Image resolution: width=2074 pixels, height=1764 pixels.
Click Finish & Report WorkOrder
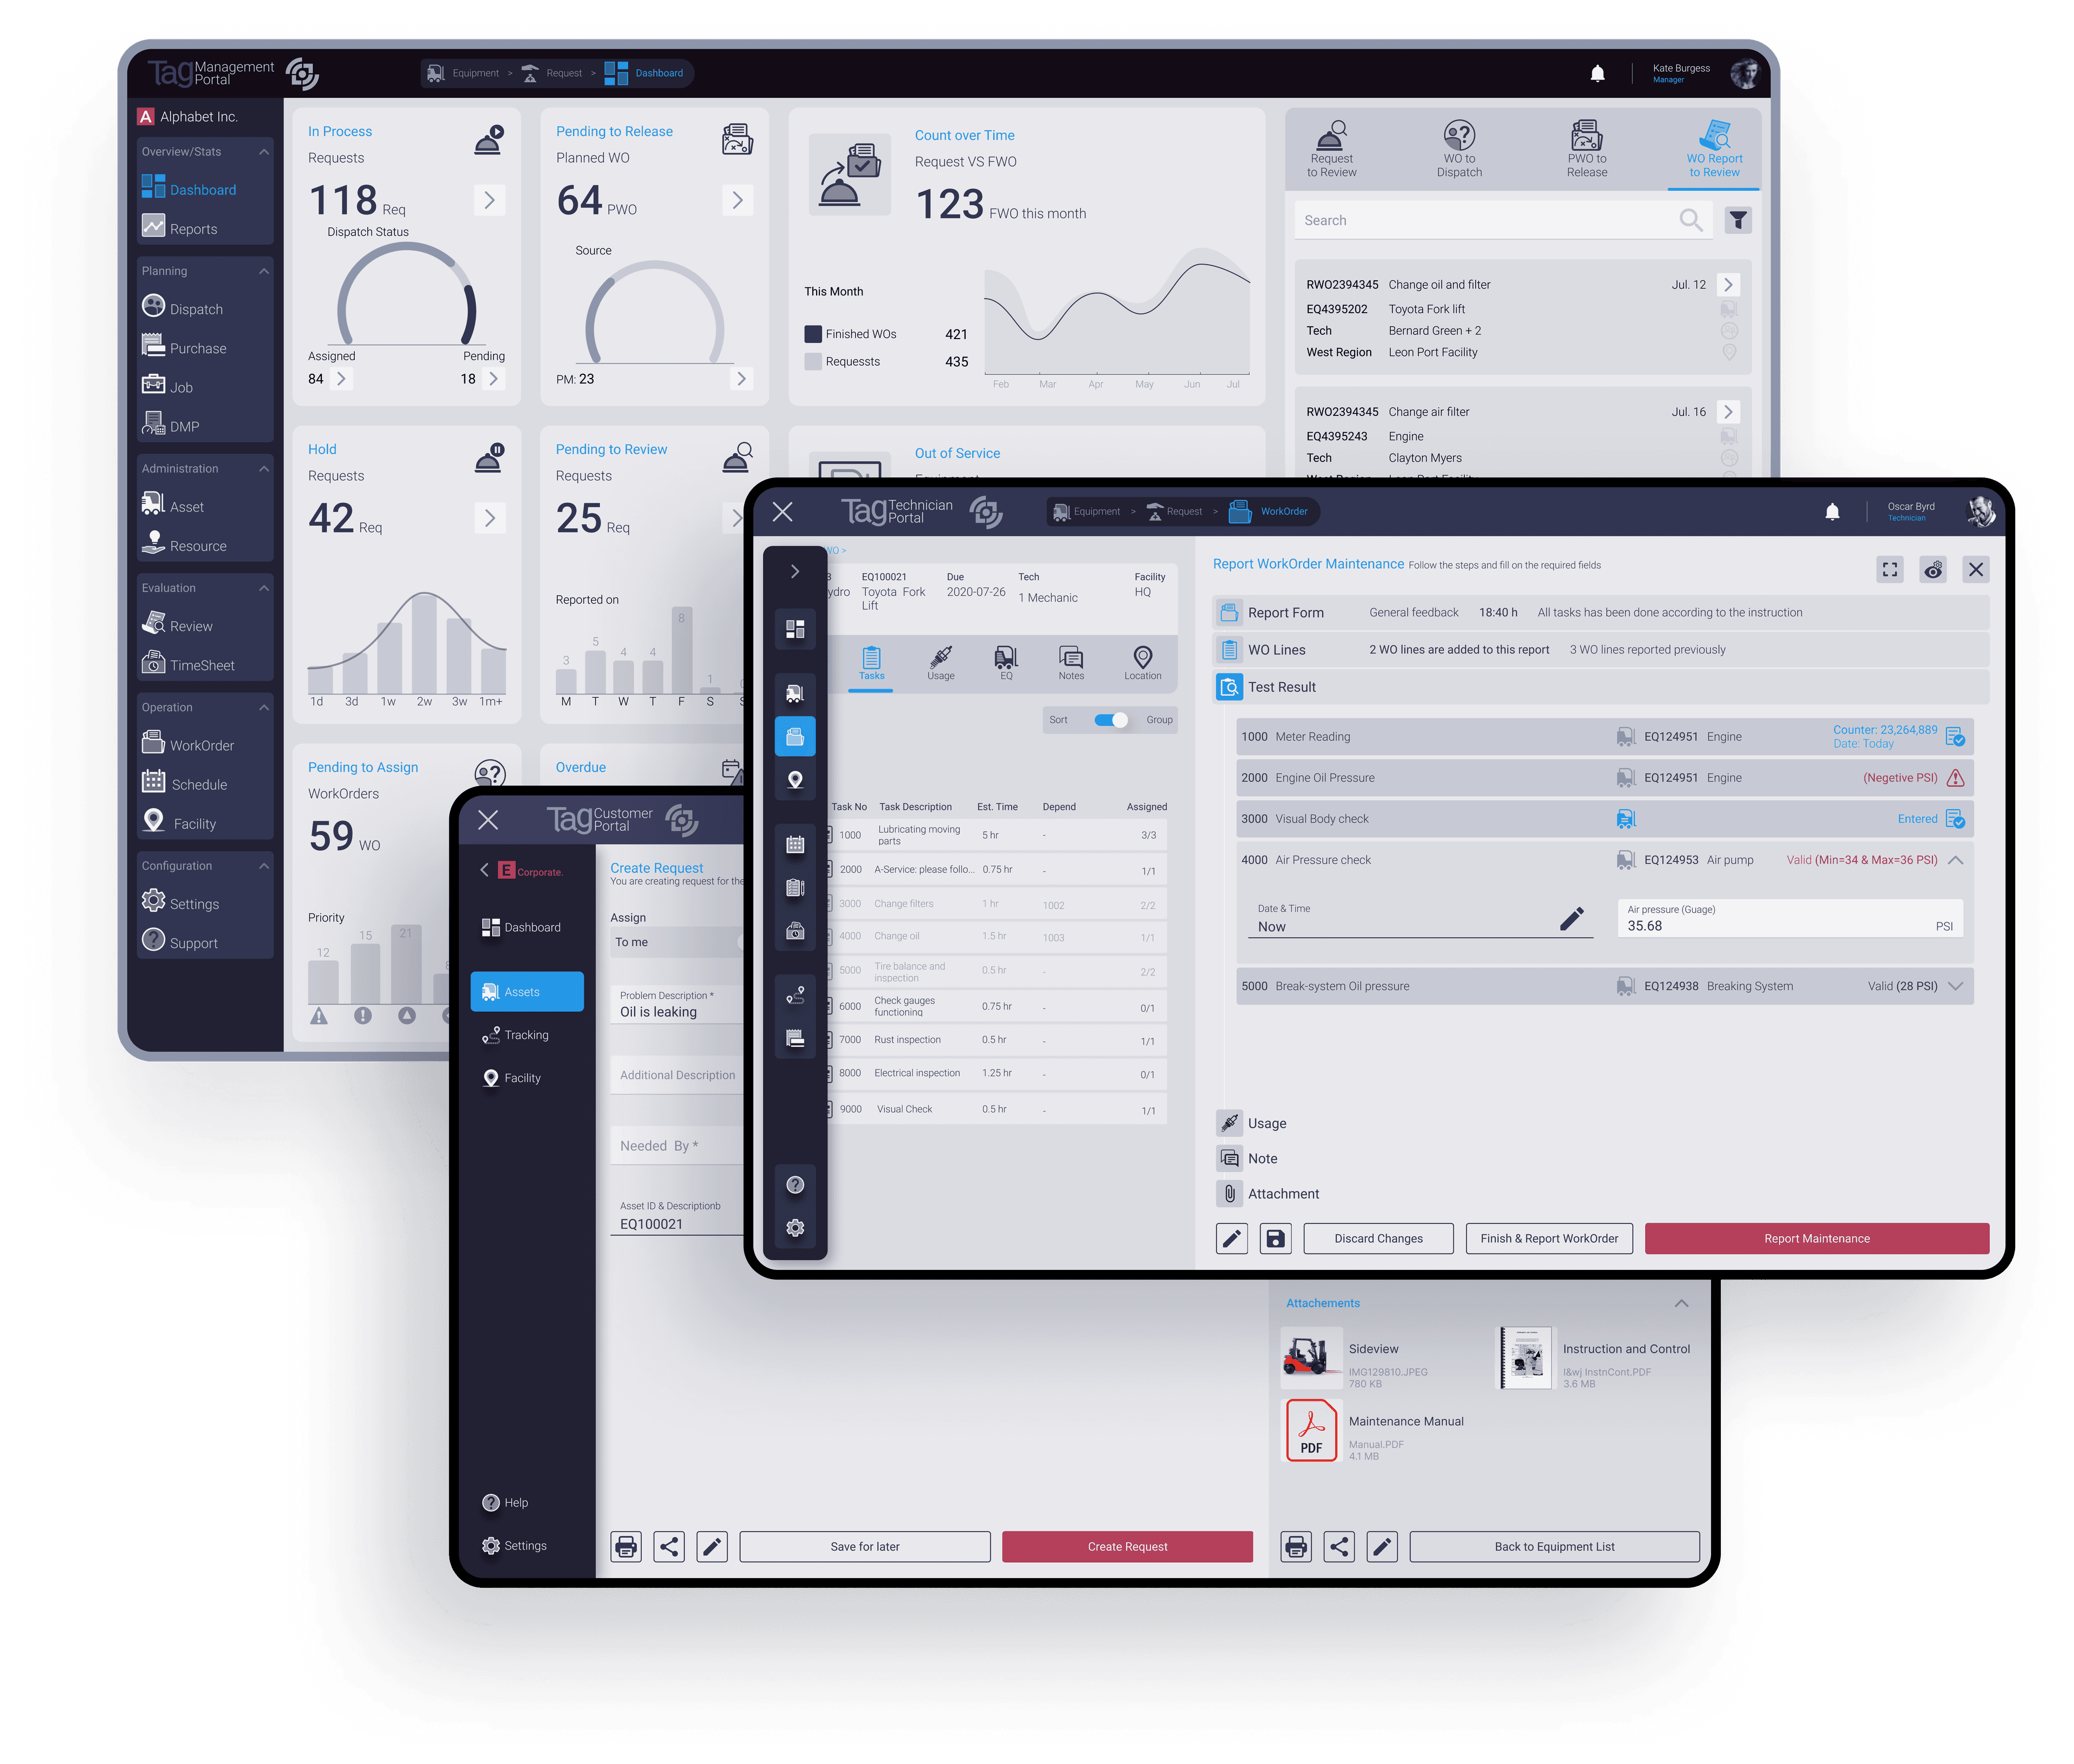click(1549, 1238)
